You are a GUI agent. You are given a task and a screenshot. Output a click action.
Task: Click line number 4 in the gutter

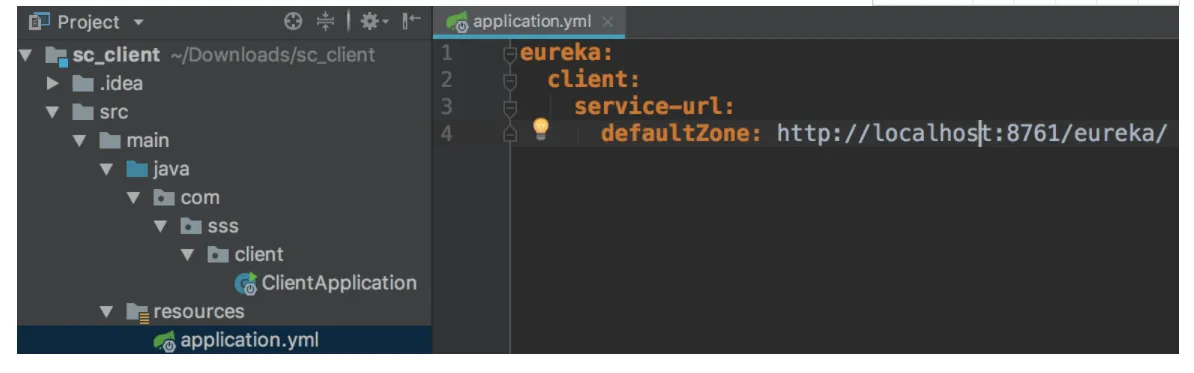(446, 134)
